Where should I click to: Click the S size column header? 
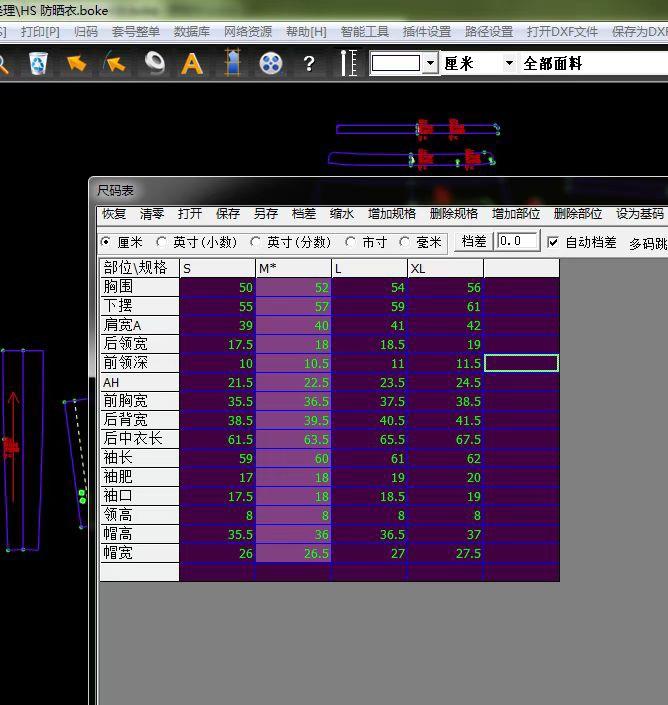click(x=217, y=268)
